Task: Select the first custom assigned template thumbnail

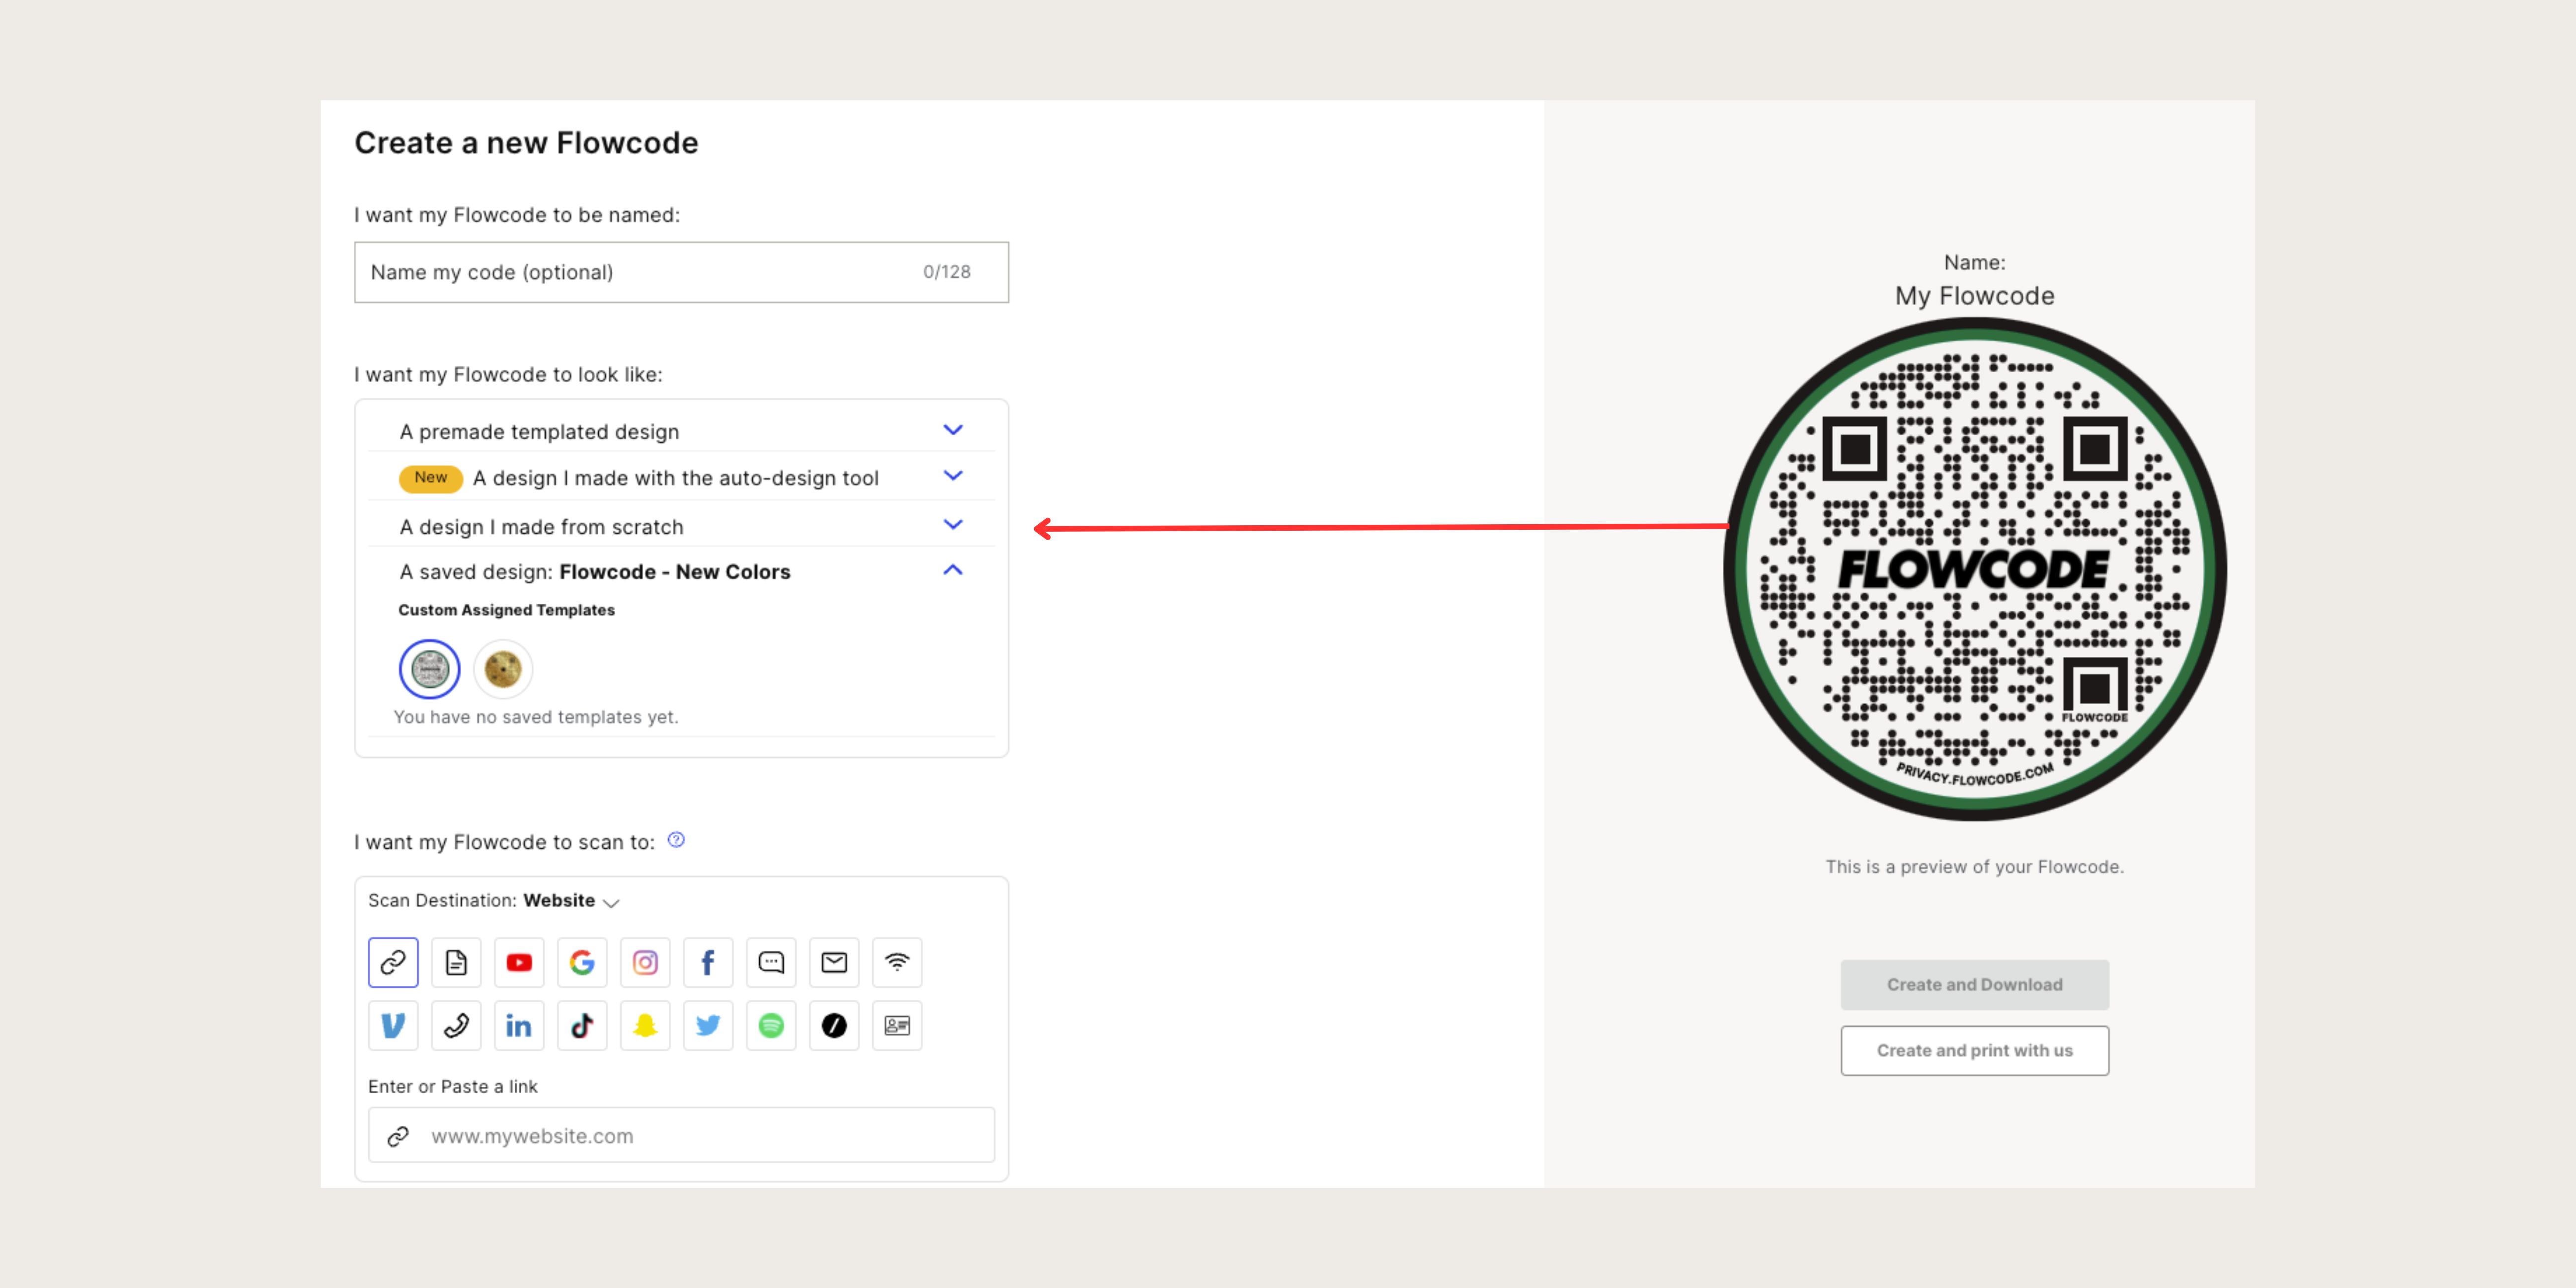Action: point(428,668)
